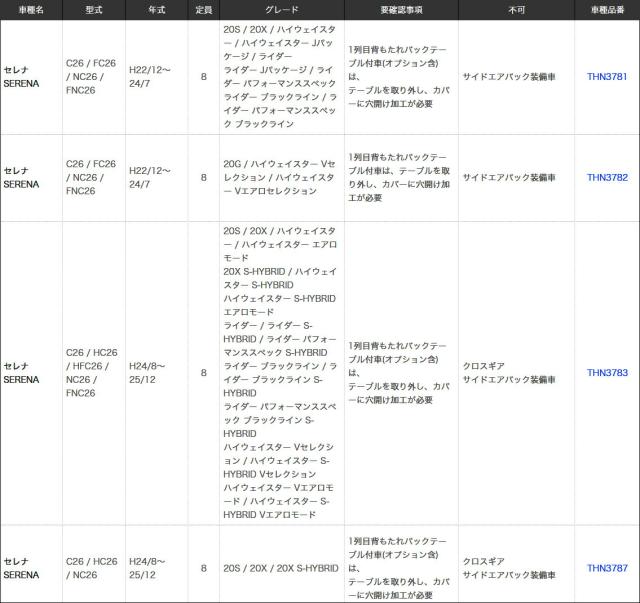
Task: Select サイドエアバック装備車 in THN3781 row
Action: click(x=509, y=77)
